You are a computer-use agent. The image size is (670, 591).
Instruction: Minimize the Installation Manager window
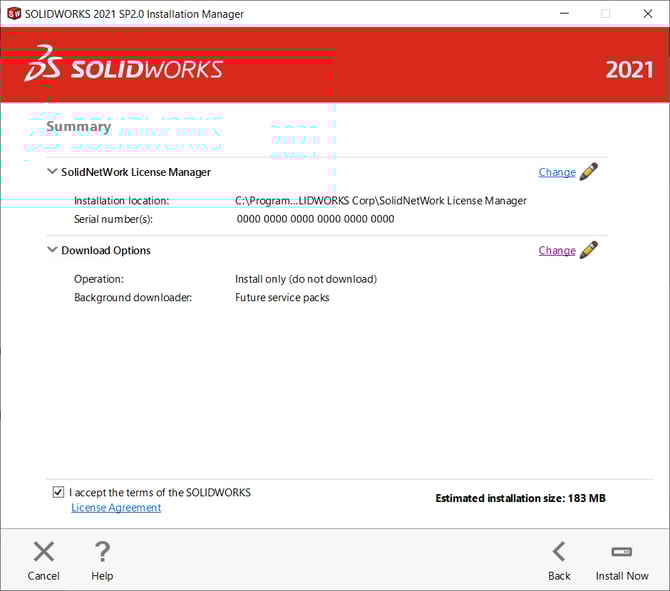click(559, 14)
